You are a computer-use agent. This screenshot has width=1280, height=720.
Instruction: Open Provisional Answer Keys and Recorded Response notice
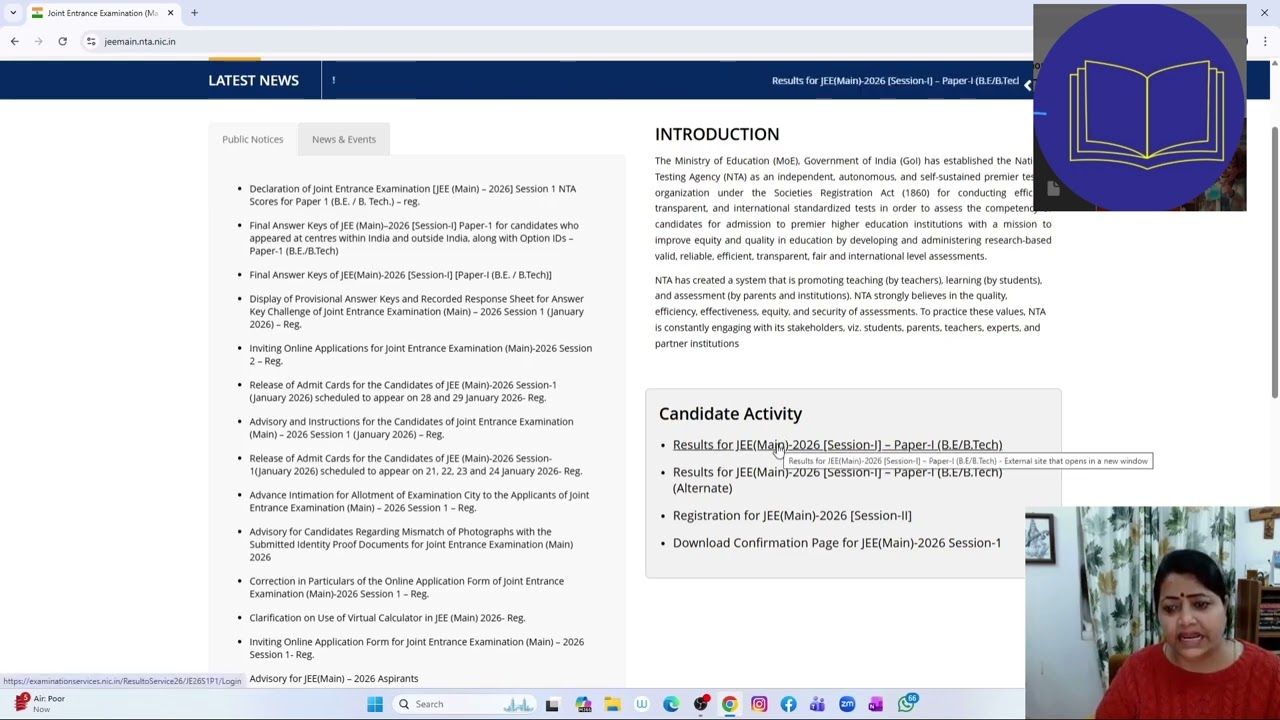(x=416, y=311)
